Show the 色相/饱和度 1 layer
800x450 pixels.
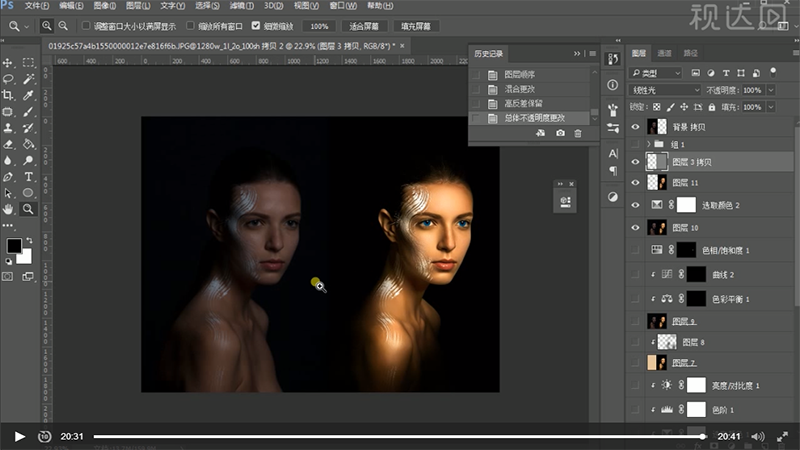[x=635, y=250]
